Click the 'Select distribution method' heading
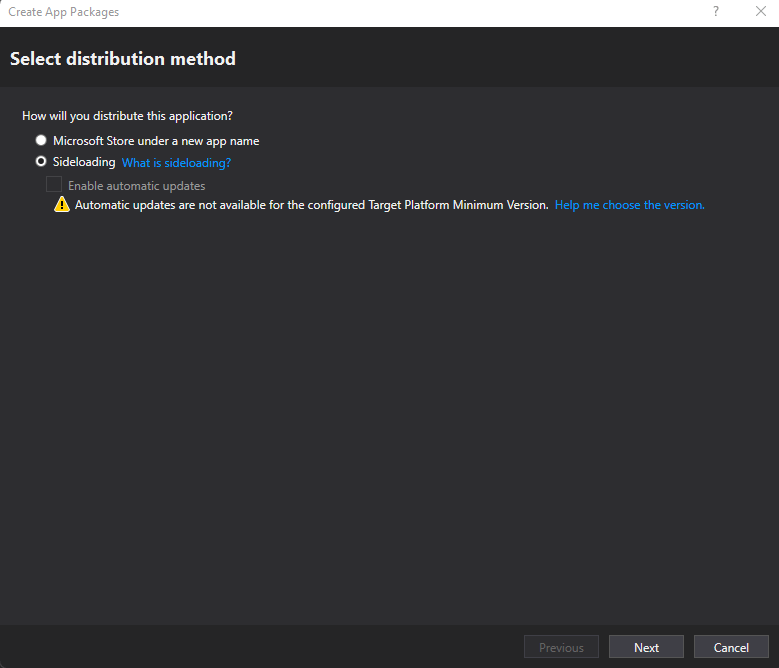Viewport: 779px width, 668px height. (x=123, y=59)
